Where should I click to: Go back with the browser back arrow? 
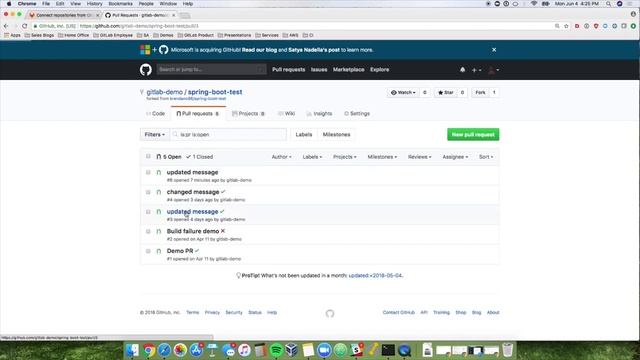click(x=6, y=26)
